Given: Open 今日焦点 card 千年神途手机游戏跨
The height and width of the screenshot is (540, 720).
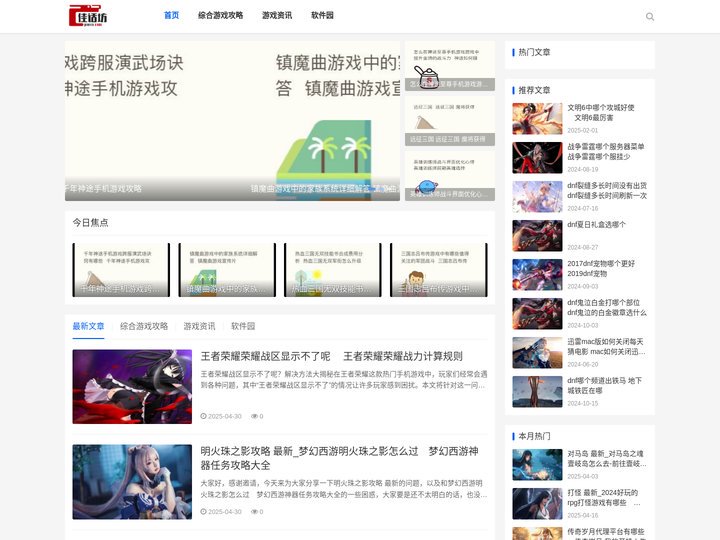Looking at the screenshot, I should tap(121, 270).
